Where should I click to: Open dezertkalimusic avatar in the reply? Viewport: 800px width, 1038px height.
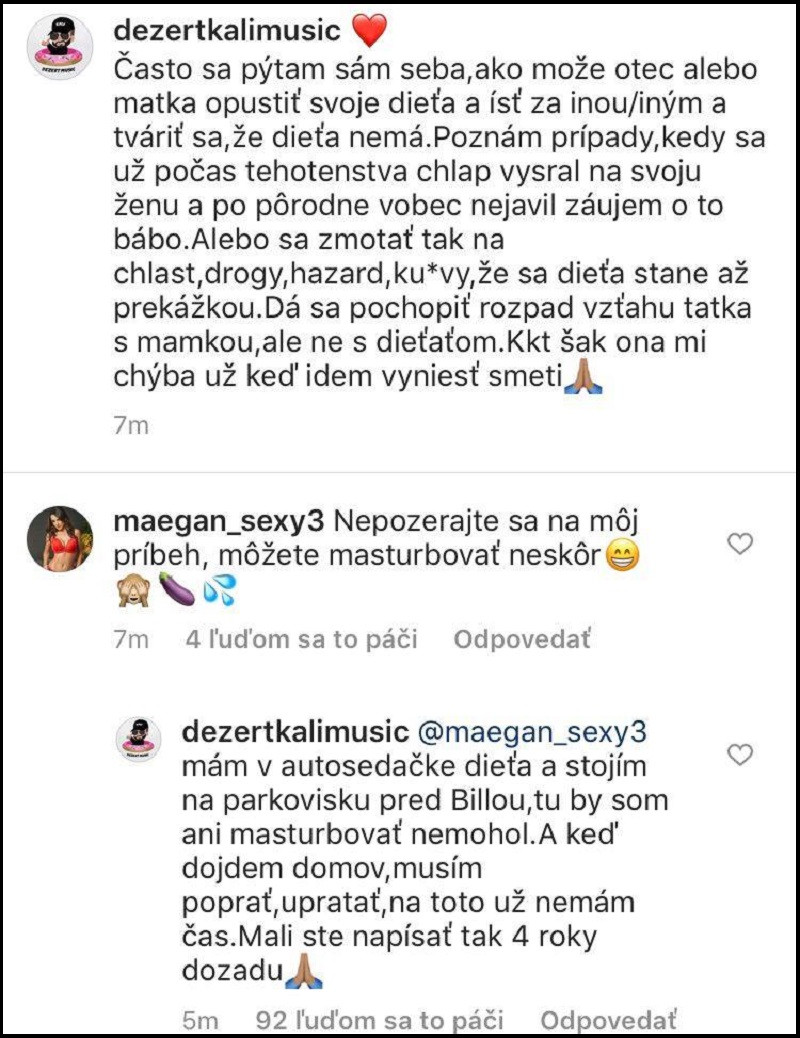pyautogui.click(x=138, y=739)
